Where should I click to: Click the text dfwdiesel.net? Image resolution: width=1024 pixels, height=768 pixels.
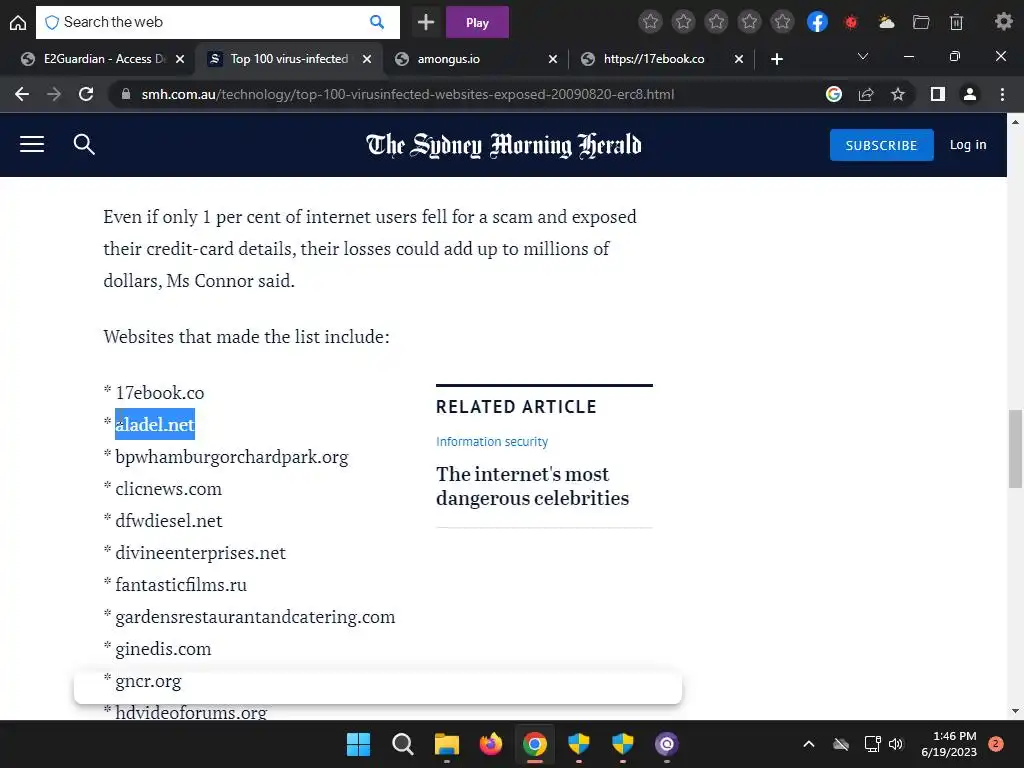tap(168, 520)
